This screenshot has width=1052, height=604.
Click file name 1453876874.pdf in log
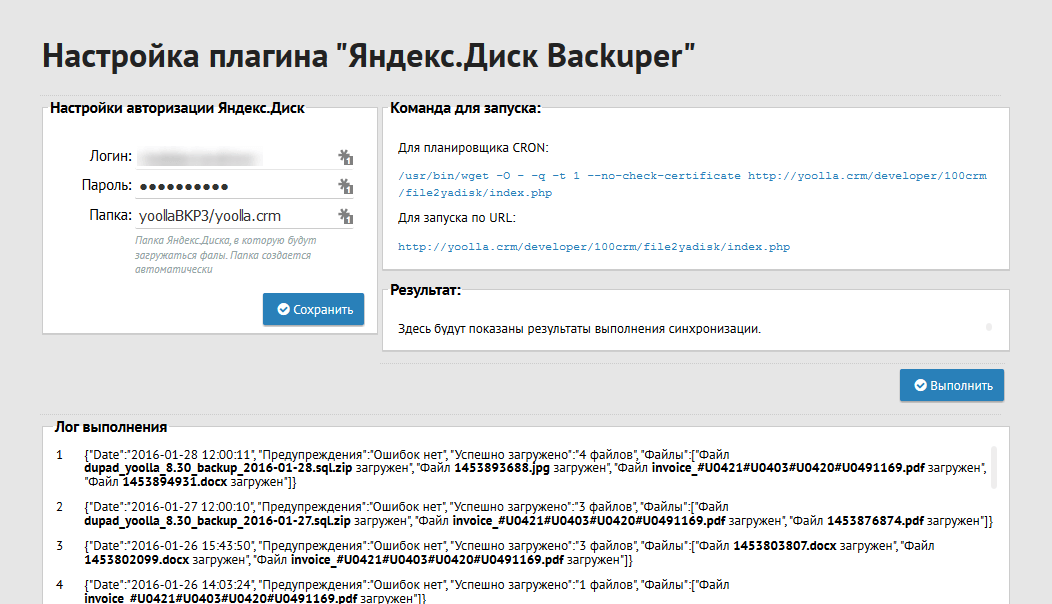point(876,521)
